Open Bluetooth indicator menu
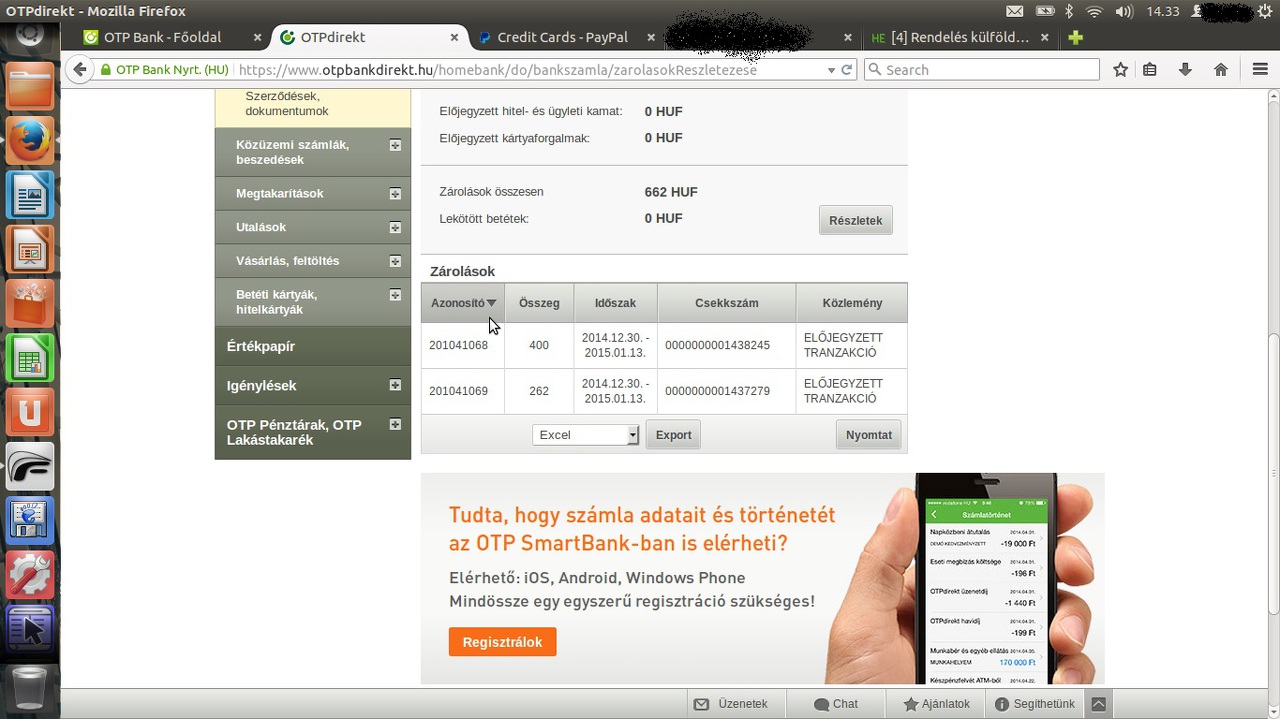1280x719 pixels. click(x=1069, y=12)
